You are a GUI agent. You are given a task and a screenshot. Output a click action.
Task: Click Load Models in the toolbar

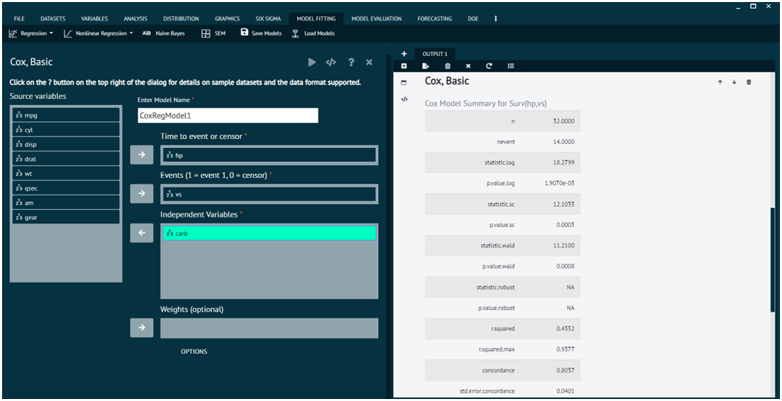(x=313, y=33)
